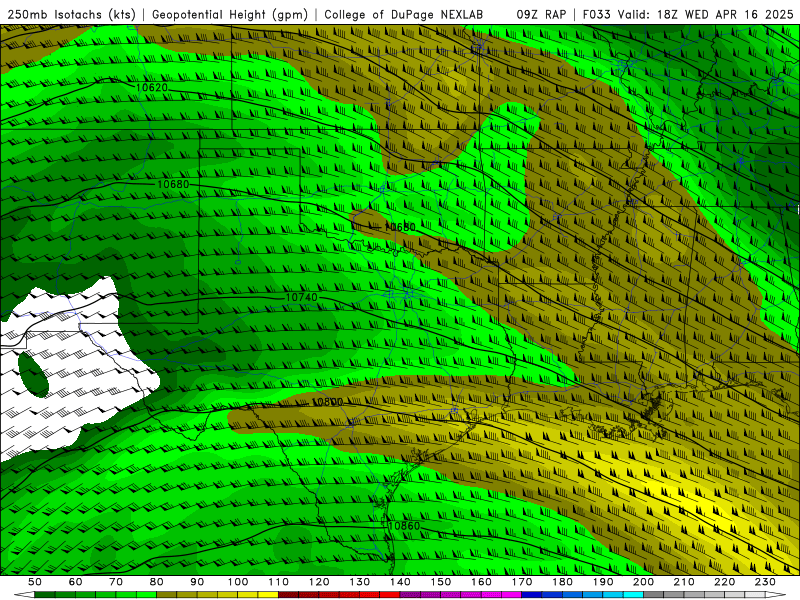The width and height of the screenshot is (800, 600).
Task: Click the 70 label on the color scale
Action: (116, 582)
